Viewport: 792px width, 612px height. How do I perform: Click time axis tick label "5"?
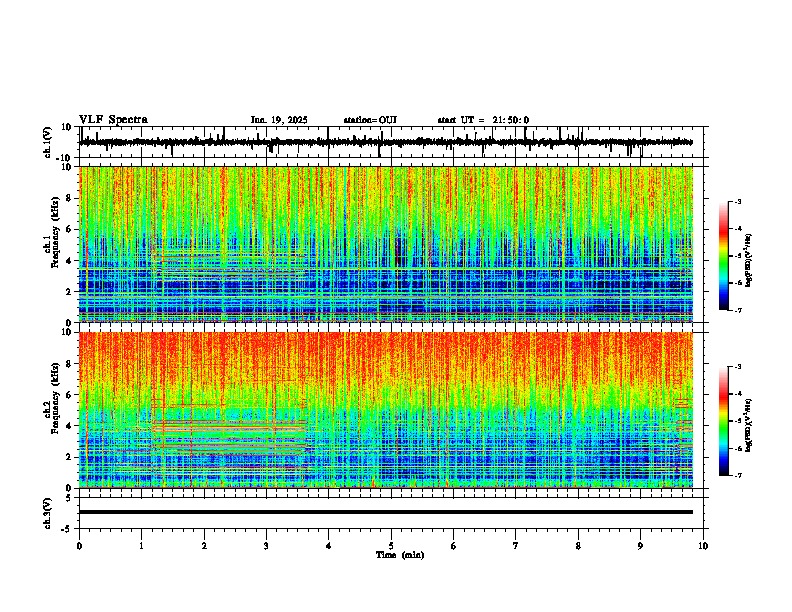[x=391, y=546]
